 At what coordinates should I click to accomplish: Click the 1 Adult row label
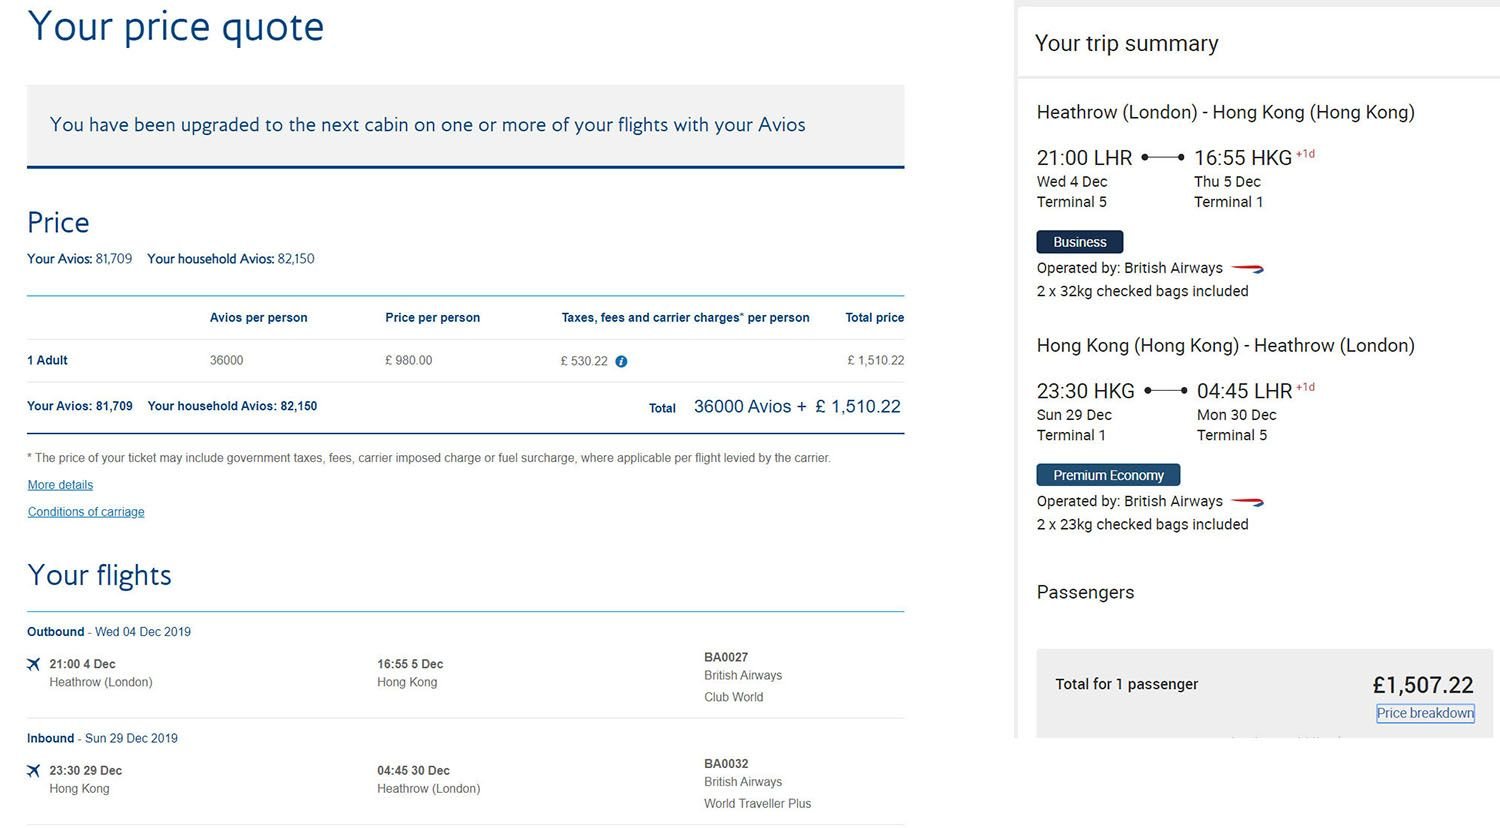pyautogui.click(x=47, y=360)
